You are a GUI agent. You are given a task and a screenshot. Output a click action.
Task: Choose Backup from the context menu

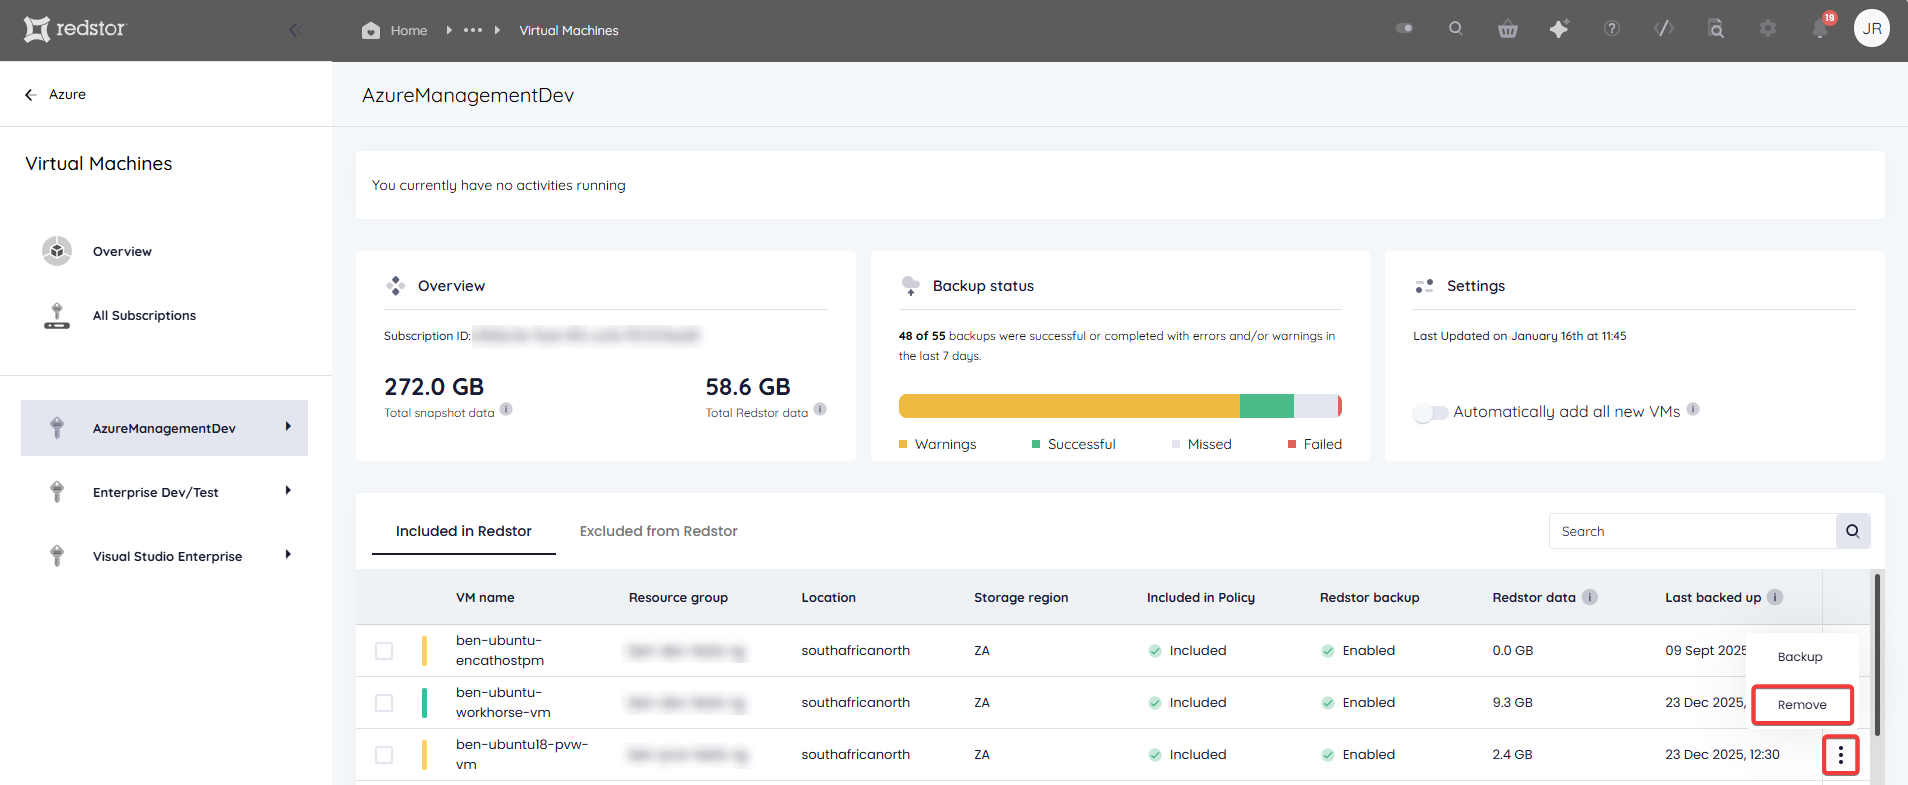[x=1800, y=657]
